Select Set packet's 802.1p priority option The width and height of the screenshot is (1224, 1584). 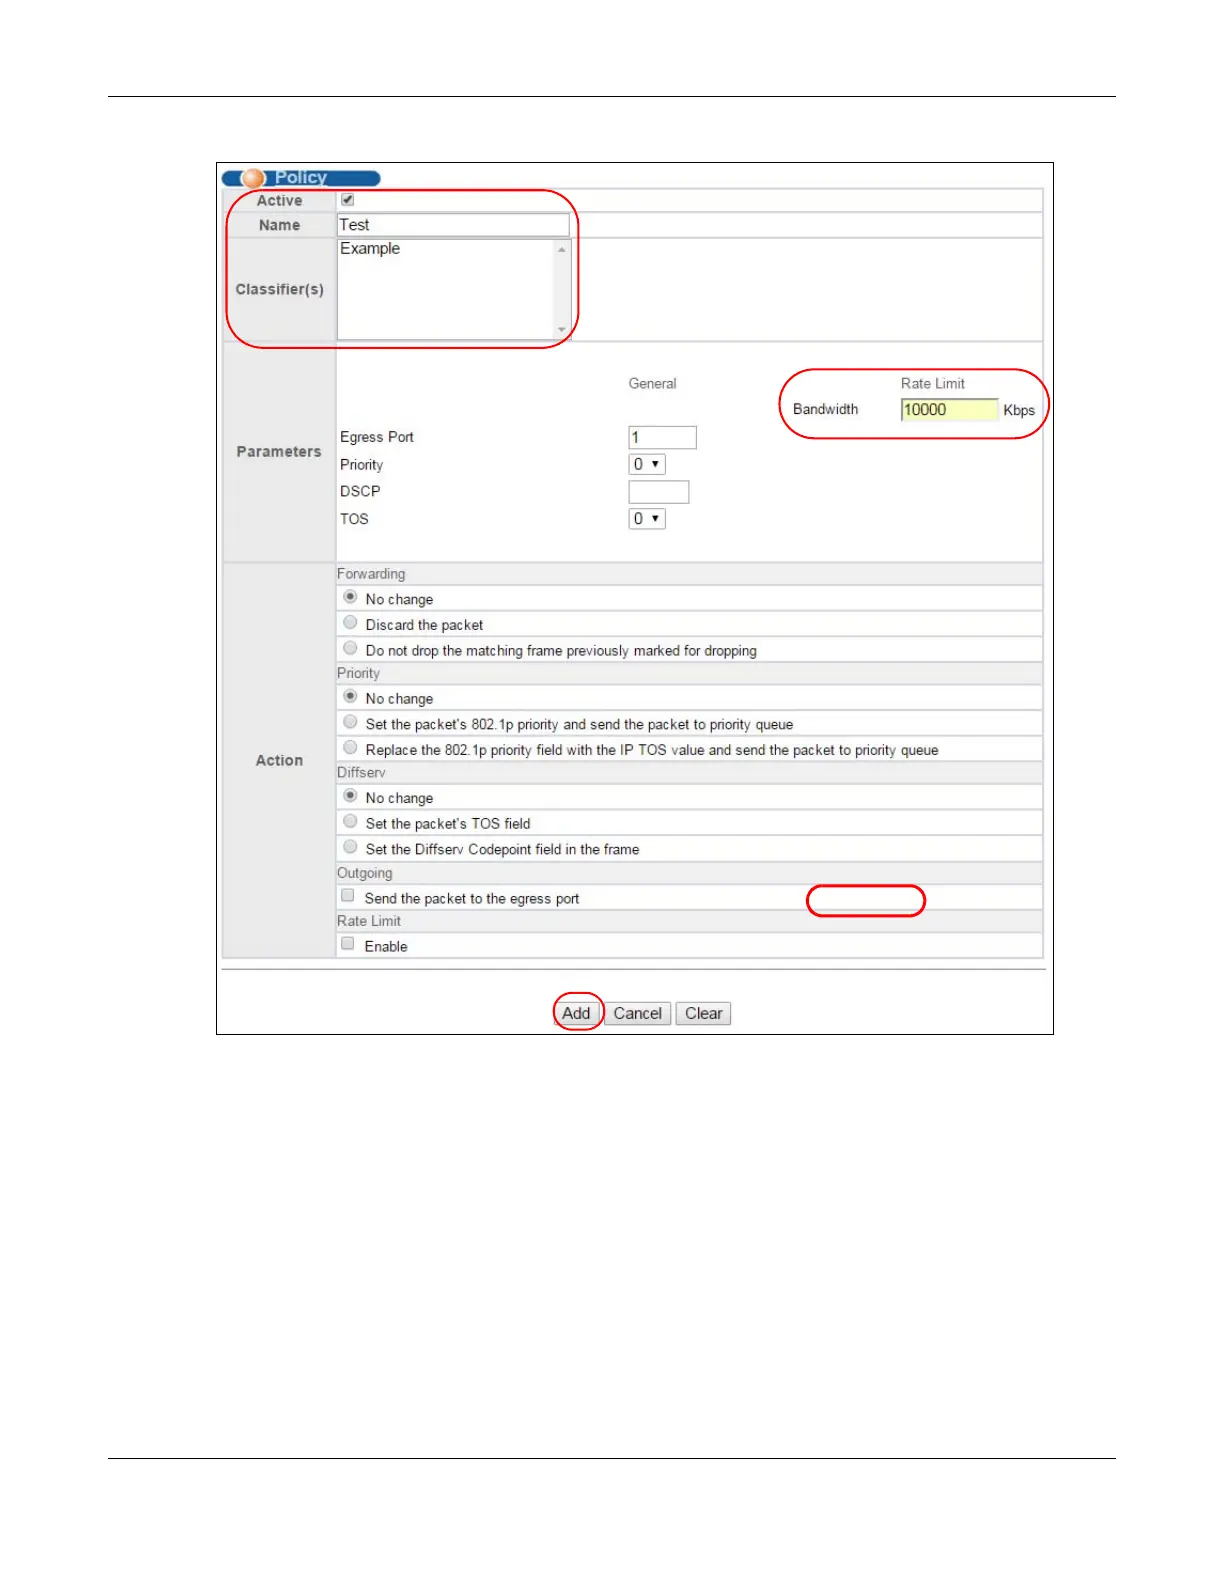pyautogui.click(x=350, y=722)
